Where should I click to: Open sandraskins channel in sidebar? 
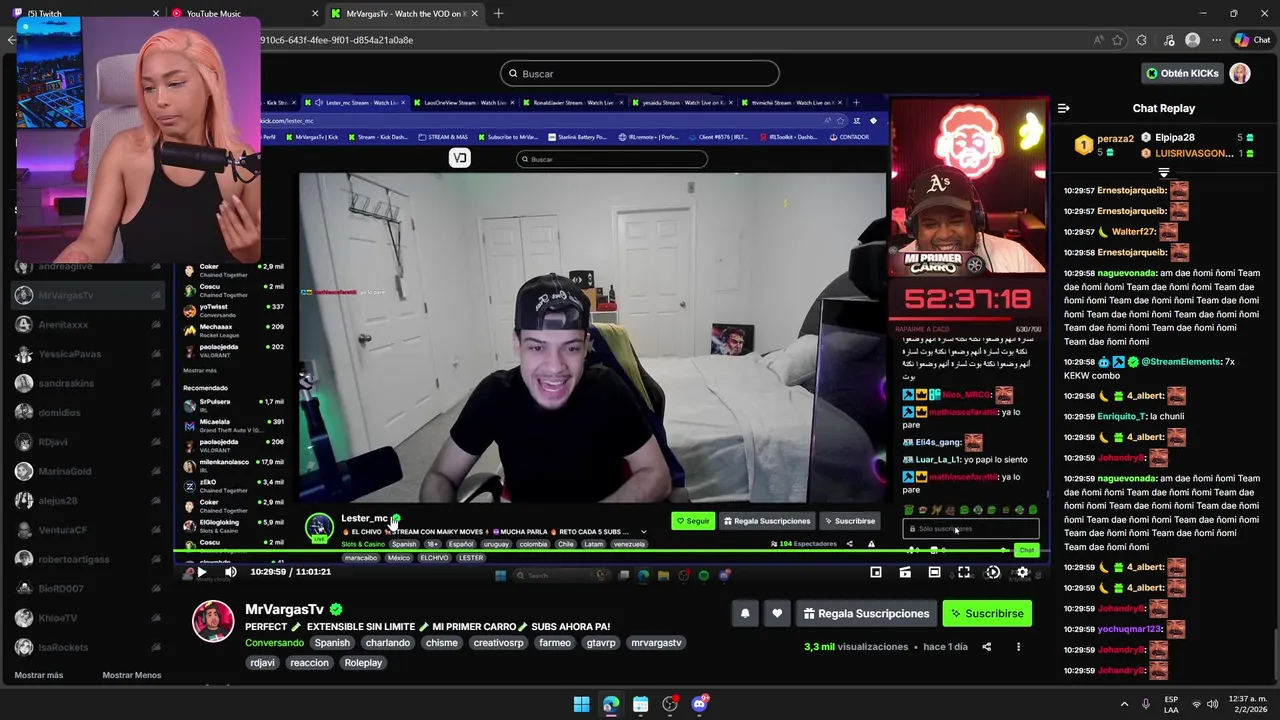click(88, 383)
